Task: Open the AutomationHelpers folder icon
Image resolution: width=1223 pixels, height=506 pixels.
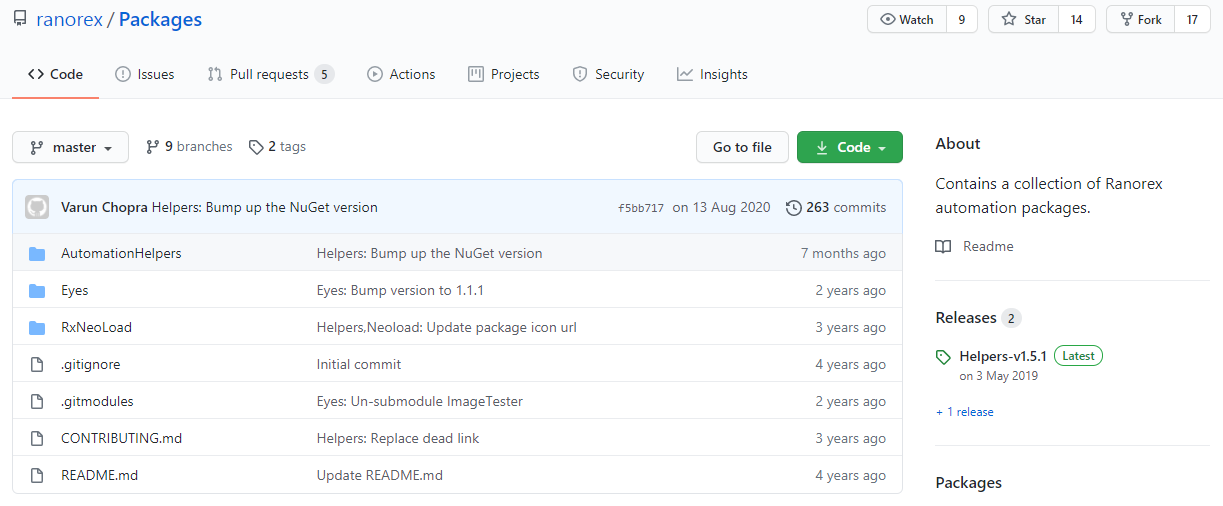Action: 37,253
